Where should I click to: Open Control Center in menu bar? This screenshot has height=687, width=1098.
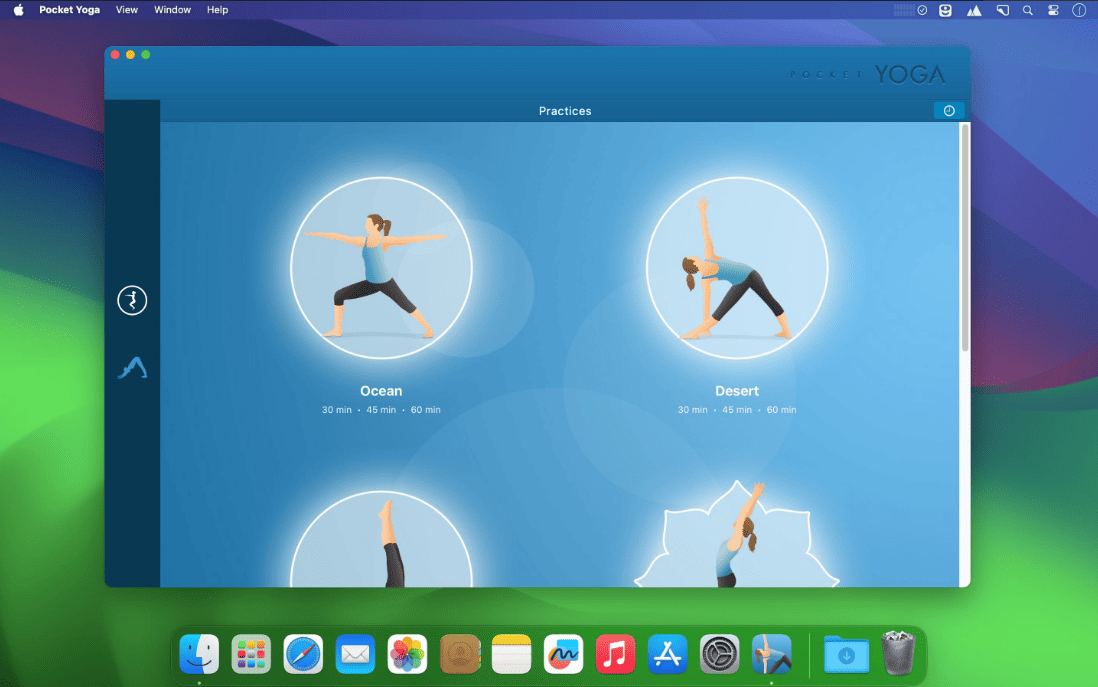1053,10
